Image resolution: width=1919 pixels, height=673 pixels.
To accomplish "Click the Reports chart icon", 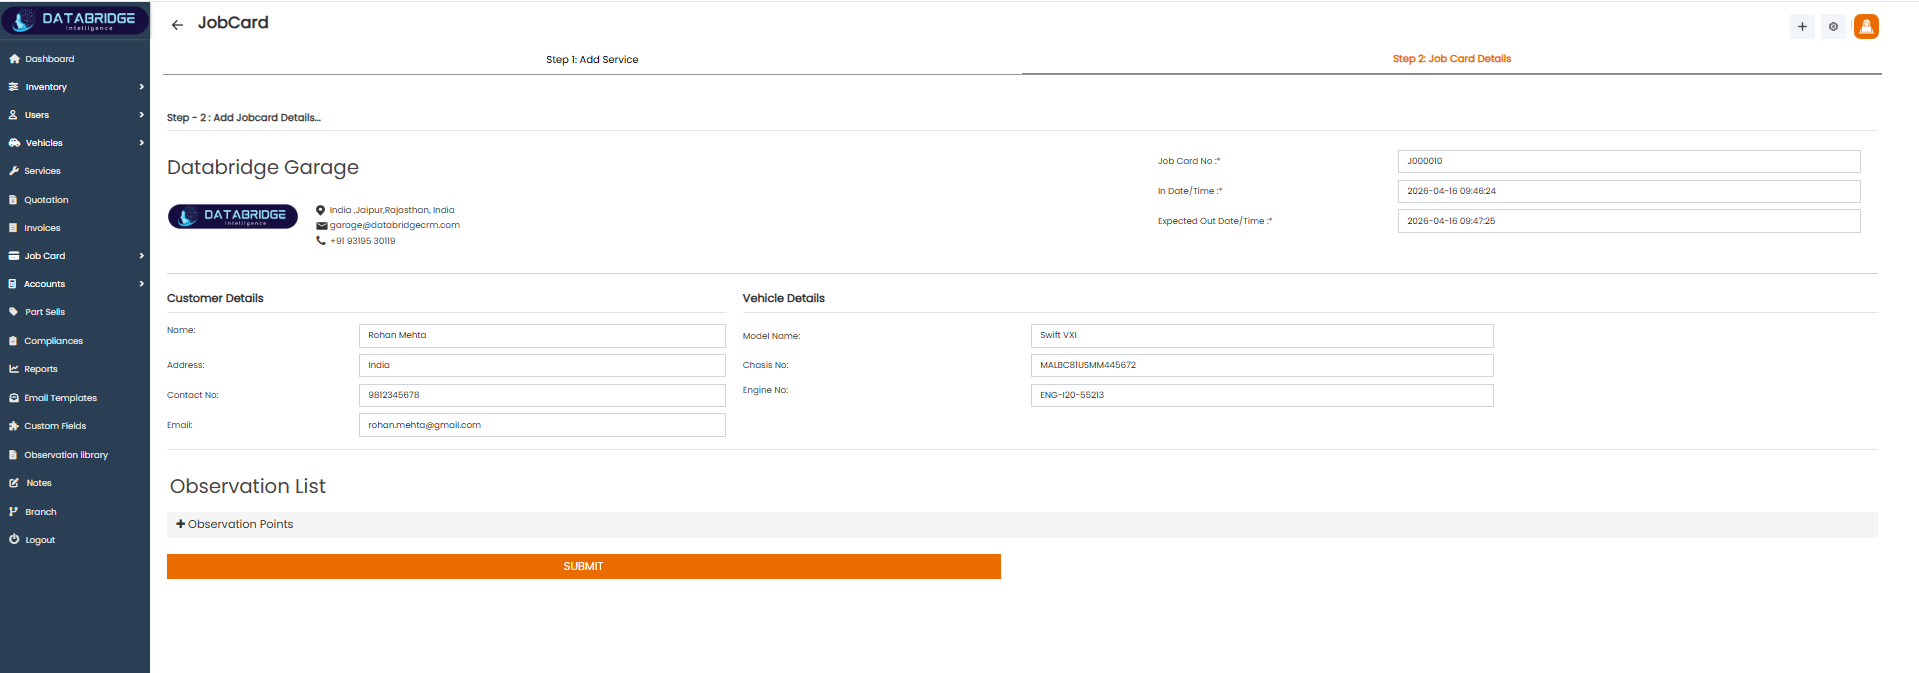I will (x=14, y=369).
